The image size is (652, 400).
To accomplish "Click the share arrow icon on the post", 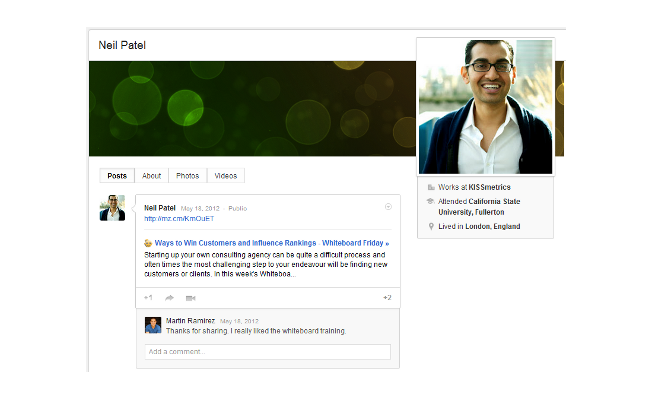I will coord(169,297).
